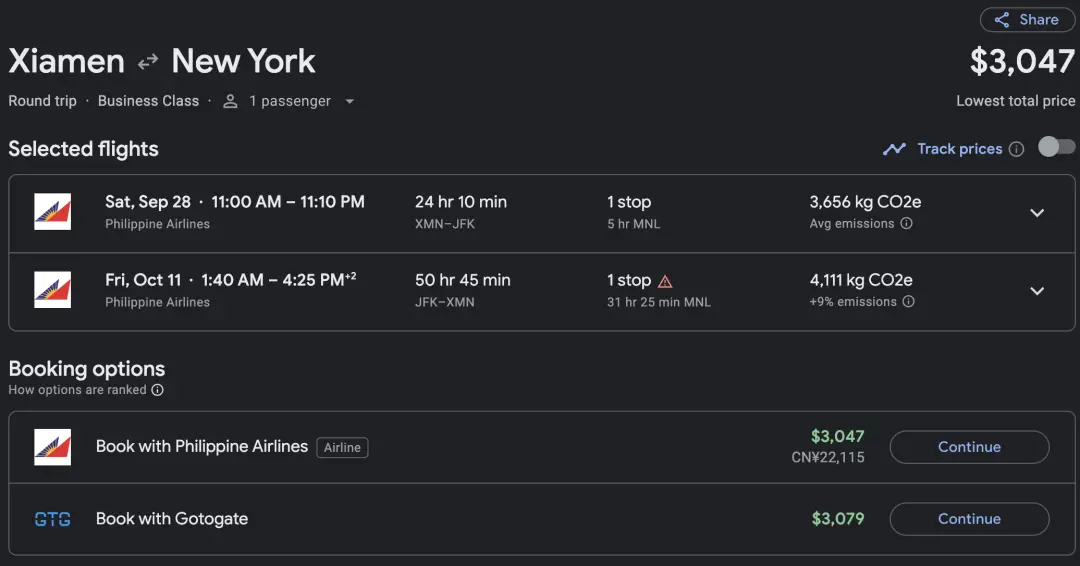This screenshot has height=566, width=1080.
Task: Click the Track prices info icon
Action: tap(1016, 149)
